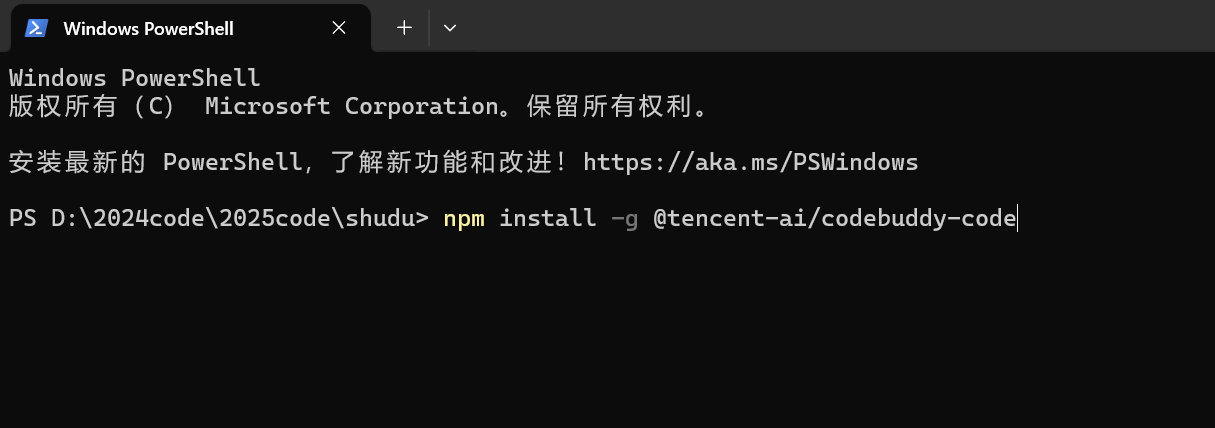
Task: Close the Windows PowerShell tab
Action: coord(339,28)
